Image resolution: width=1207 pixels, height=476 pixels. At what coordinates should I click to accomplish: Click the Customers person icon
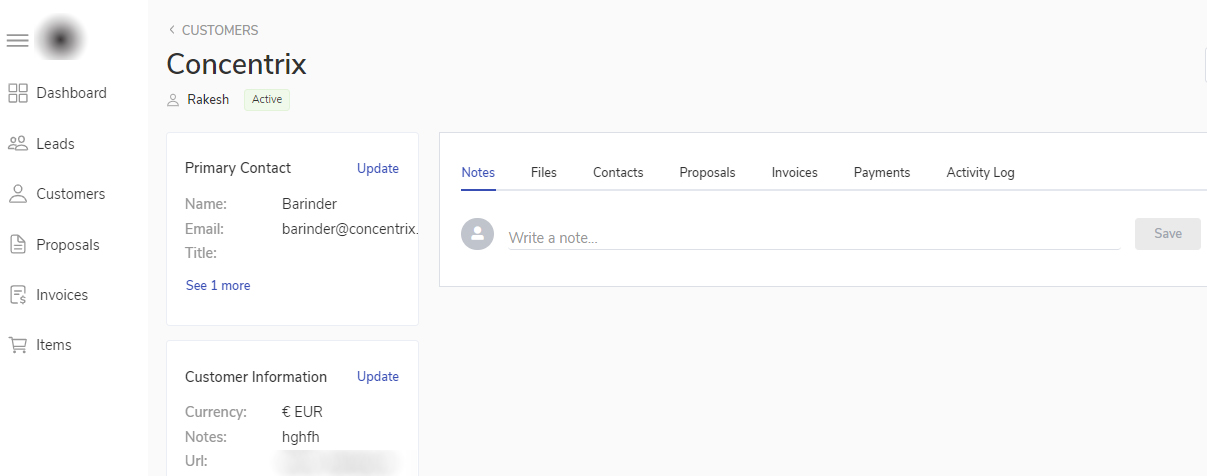coord(18,194)
